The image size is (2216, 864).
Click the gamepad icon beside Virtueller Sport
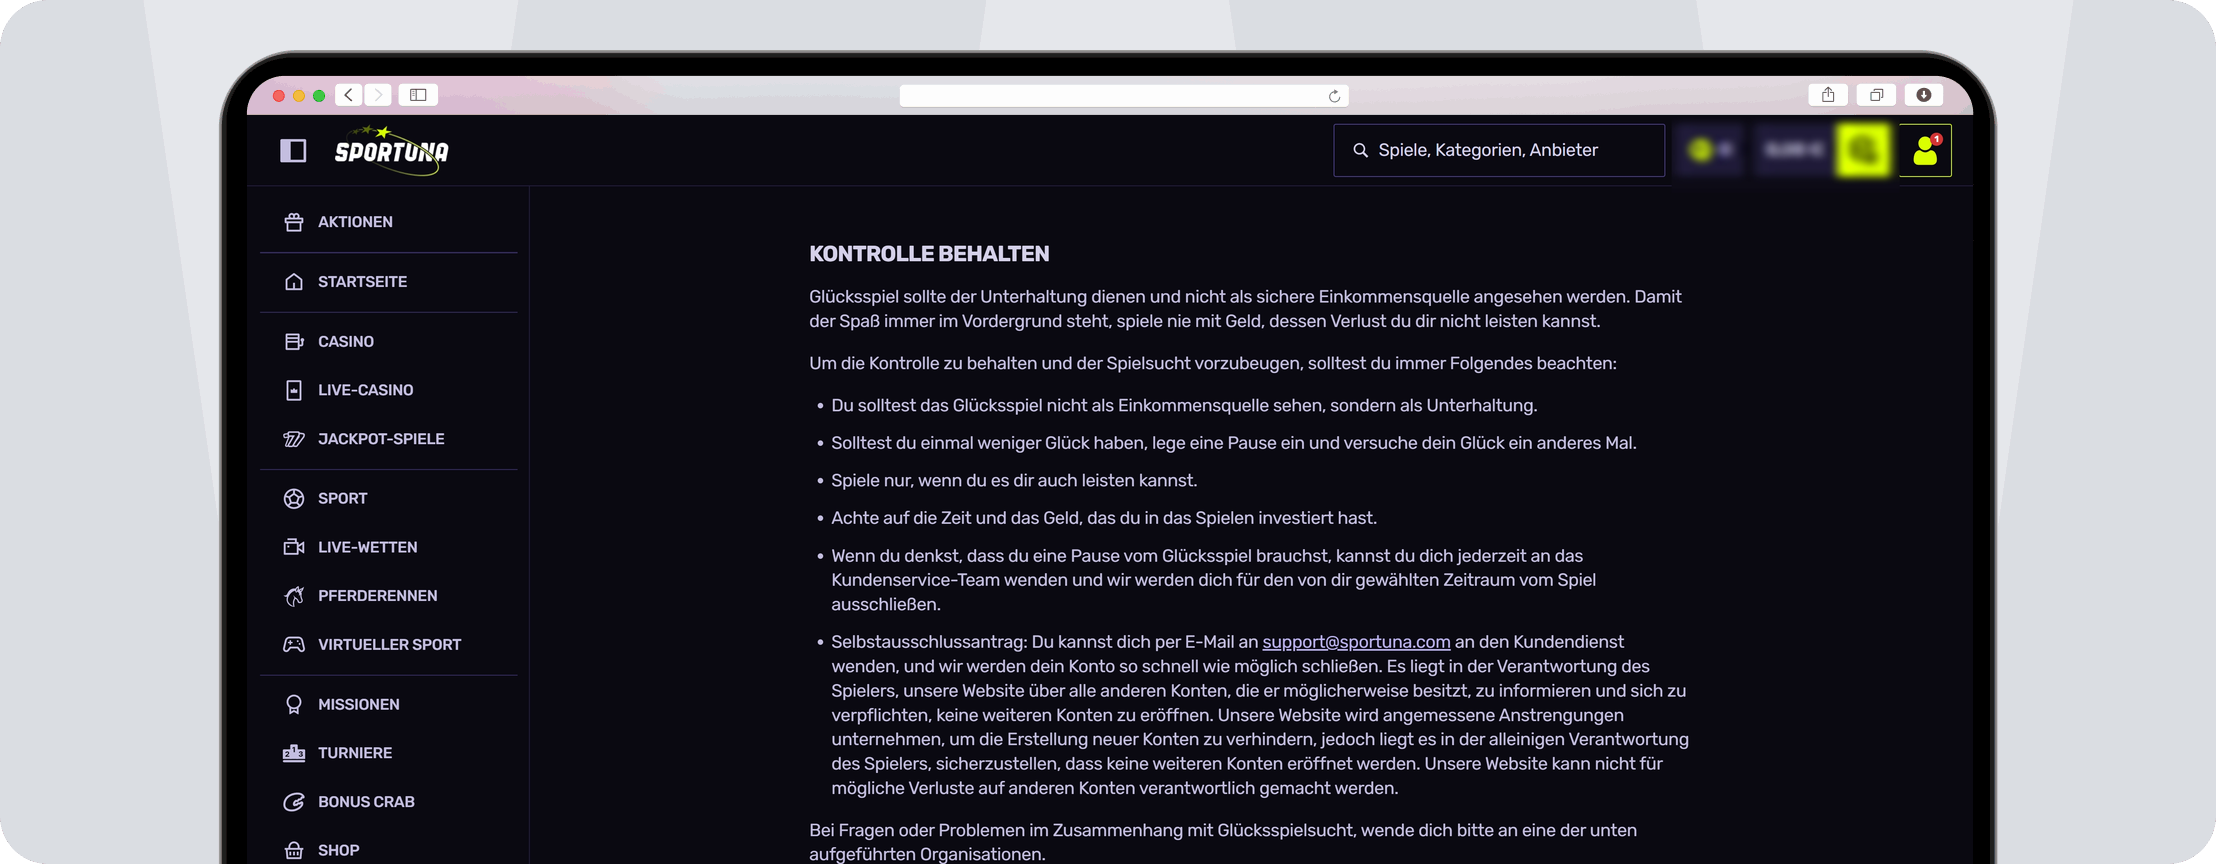coord(294,645)
